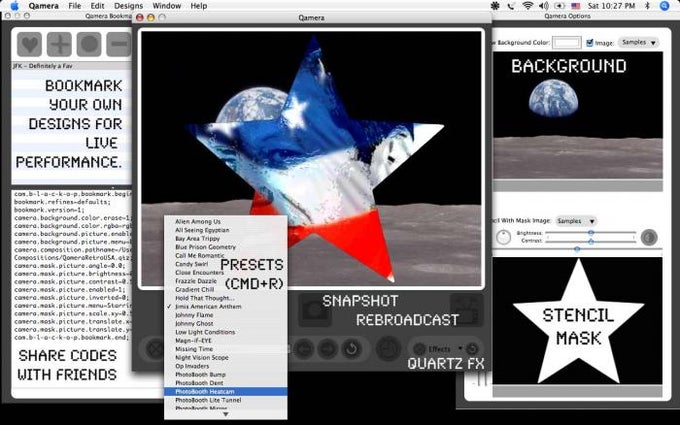This screenshot has width=680, height=425.
Task: Choose the Missing Time preset
Action: (226, 349)
